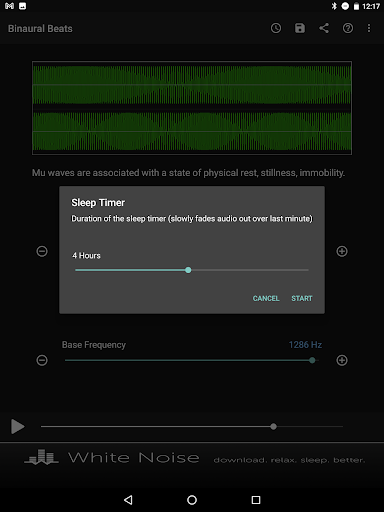Click the volume slider knob beside play
This screenshot has height=512, width=384.
pos(274,426)
